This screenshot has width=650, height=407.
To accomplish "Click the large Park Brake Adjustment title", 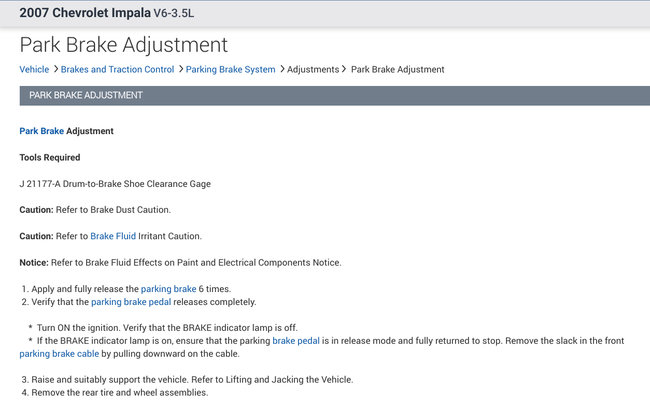I will tap(123, 45).
